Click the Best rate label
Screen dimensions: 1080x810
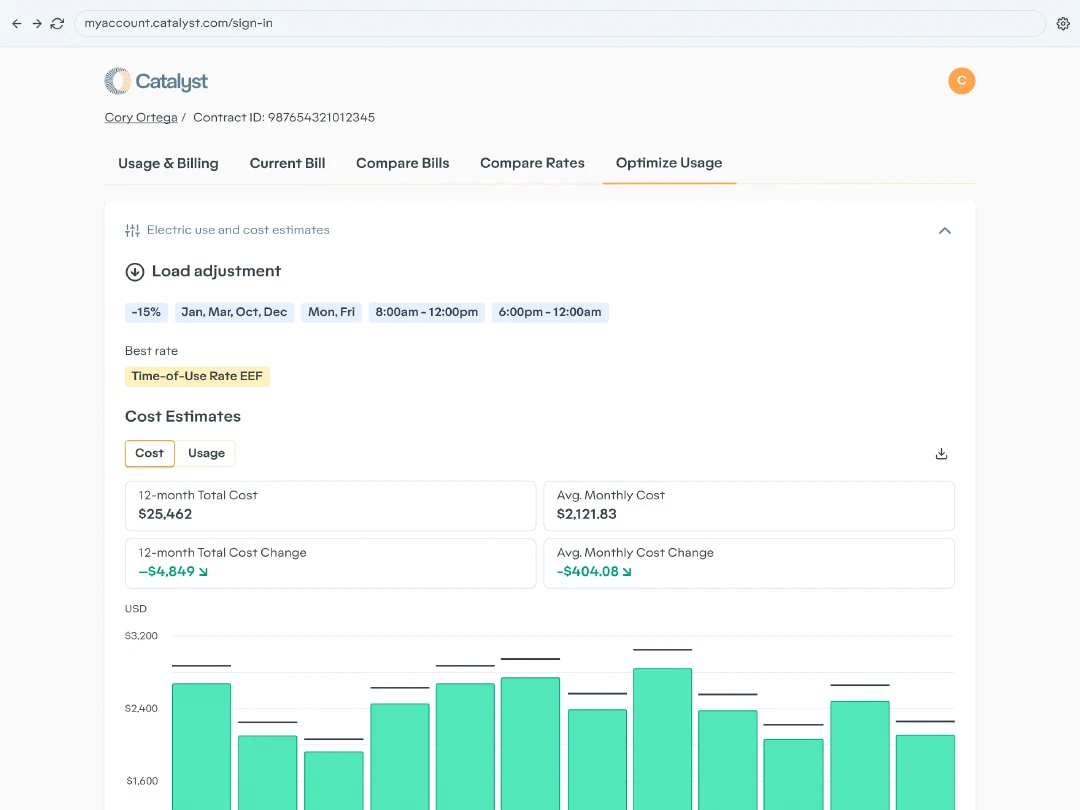coord(151,351)
